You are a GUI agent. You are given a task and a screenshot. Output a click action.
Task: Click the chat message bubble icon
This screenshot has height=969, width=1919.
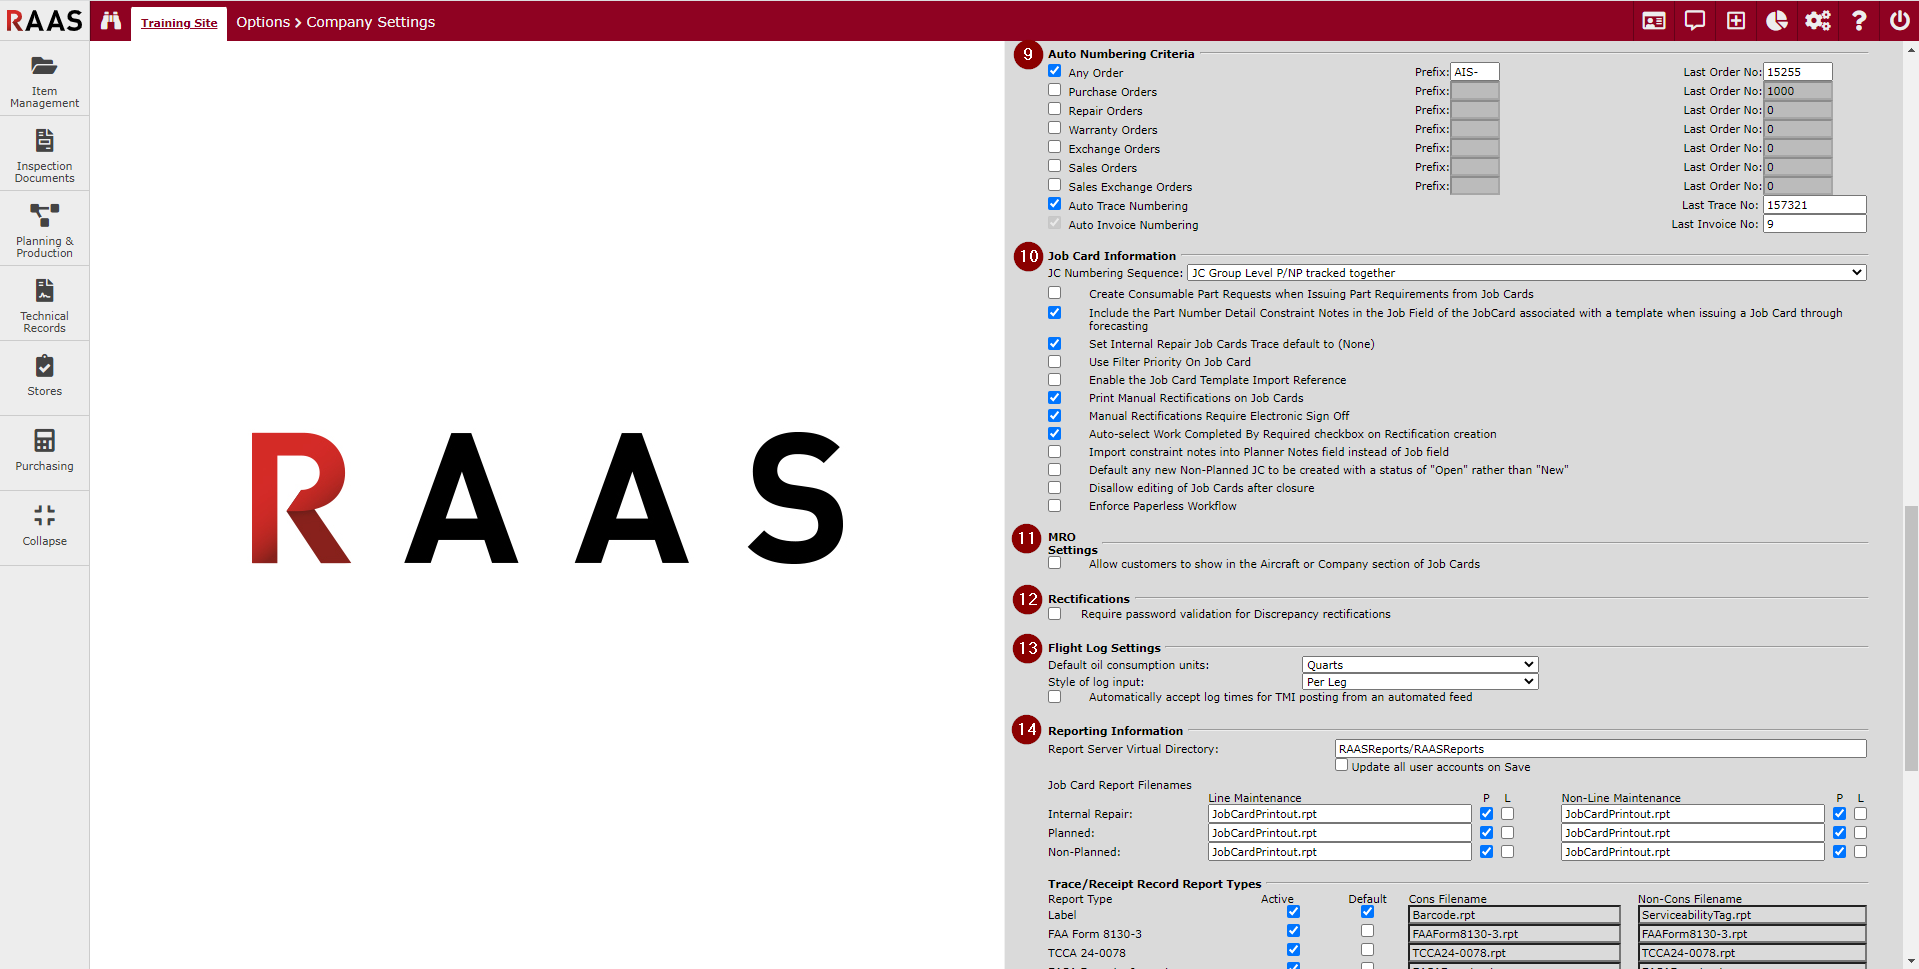point(1694,21)
